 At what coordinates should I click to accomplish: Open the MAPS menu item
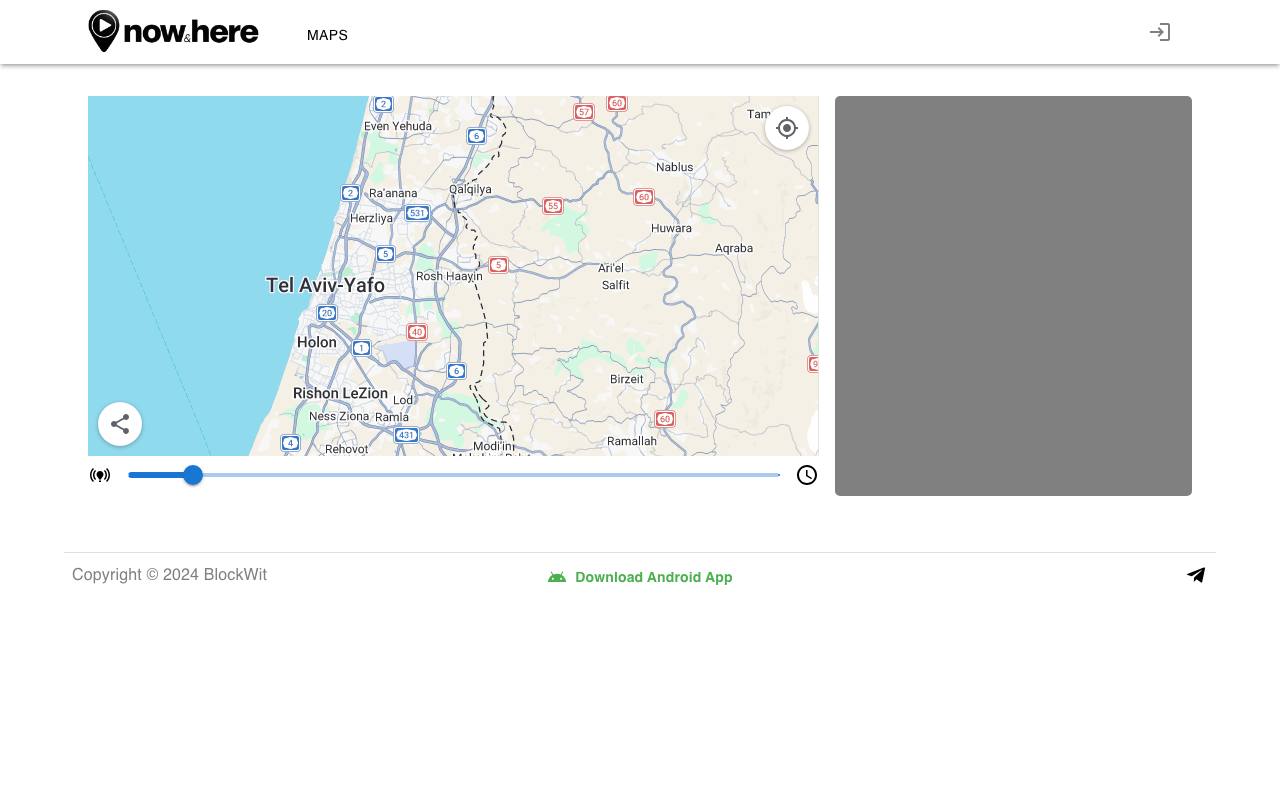[327, 35]
